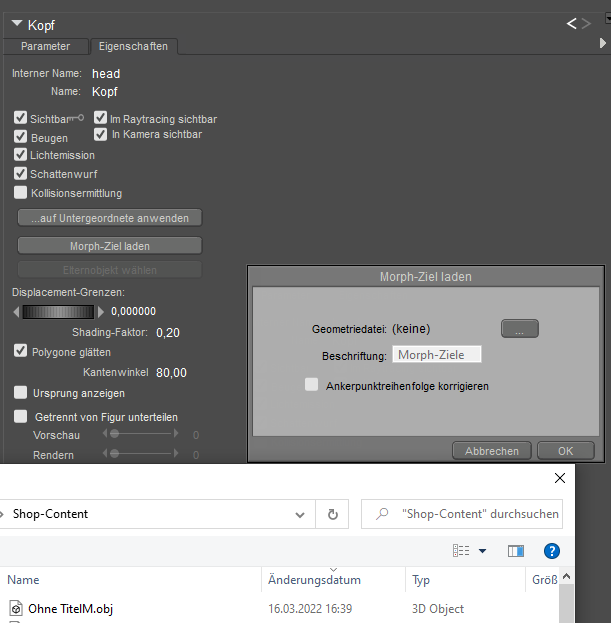
Task: Refresh the Shop-Content folder
Action: [333, 515]
